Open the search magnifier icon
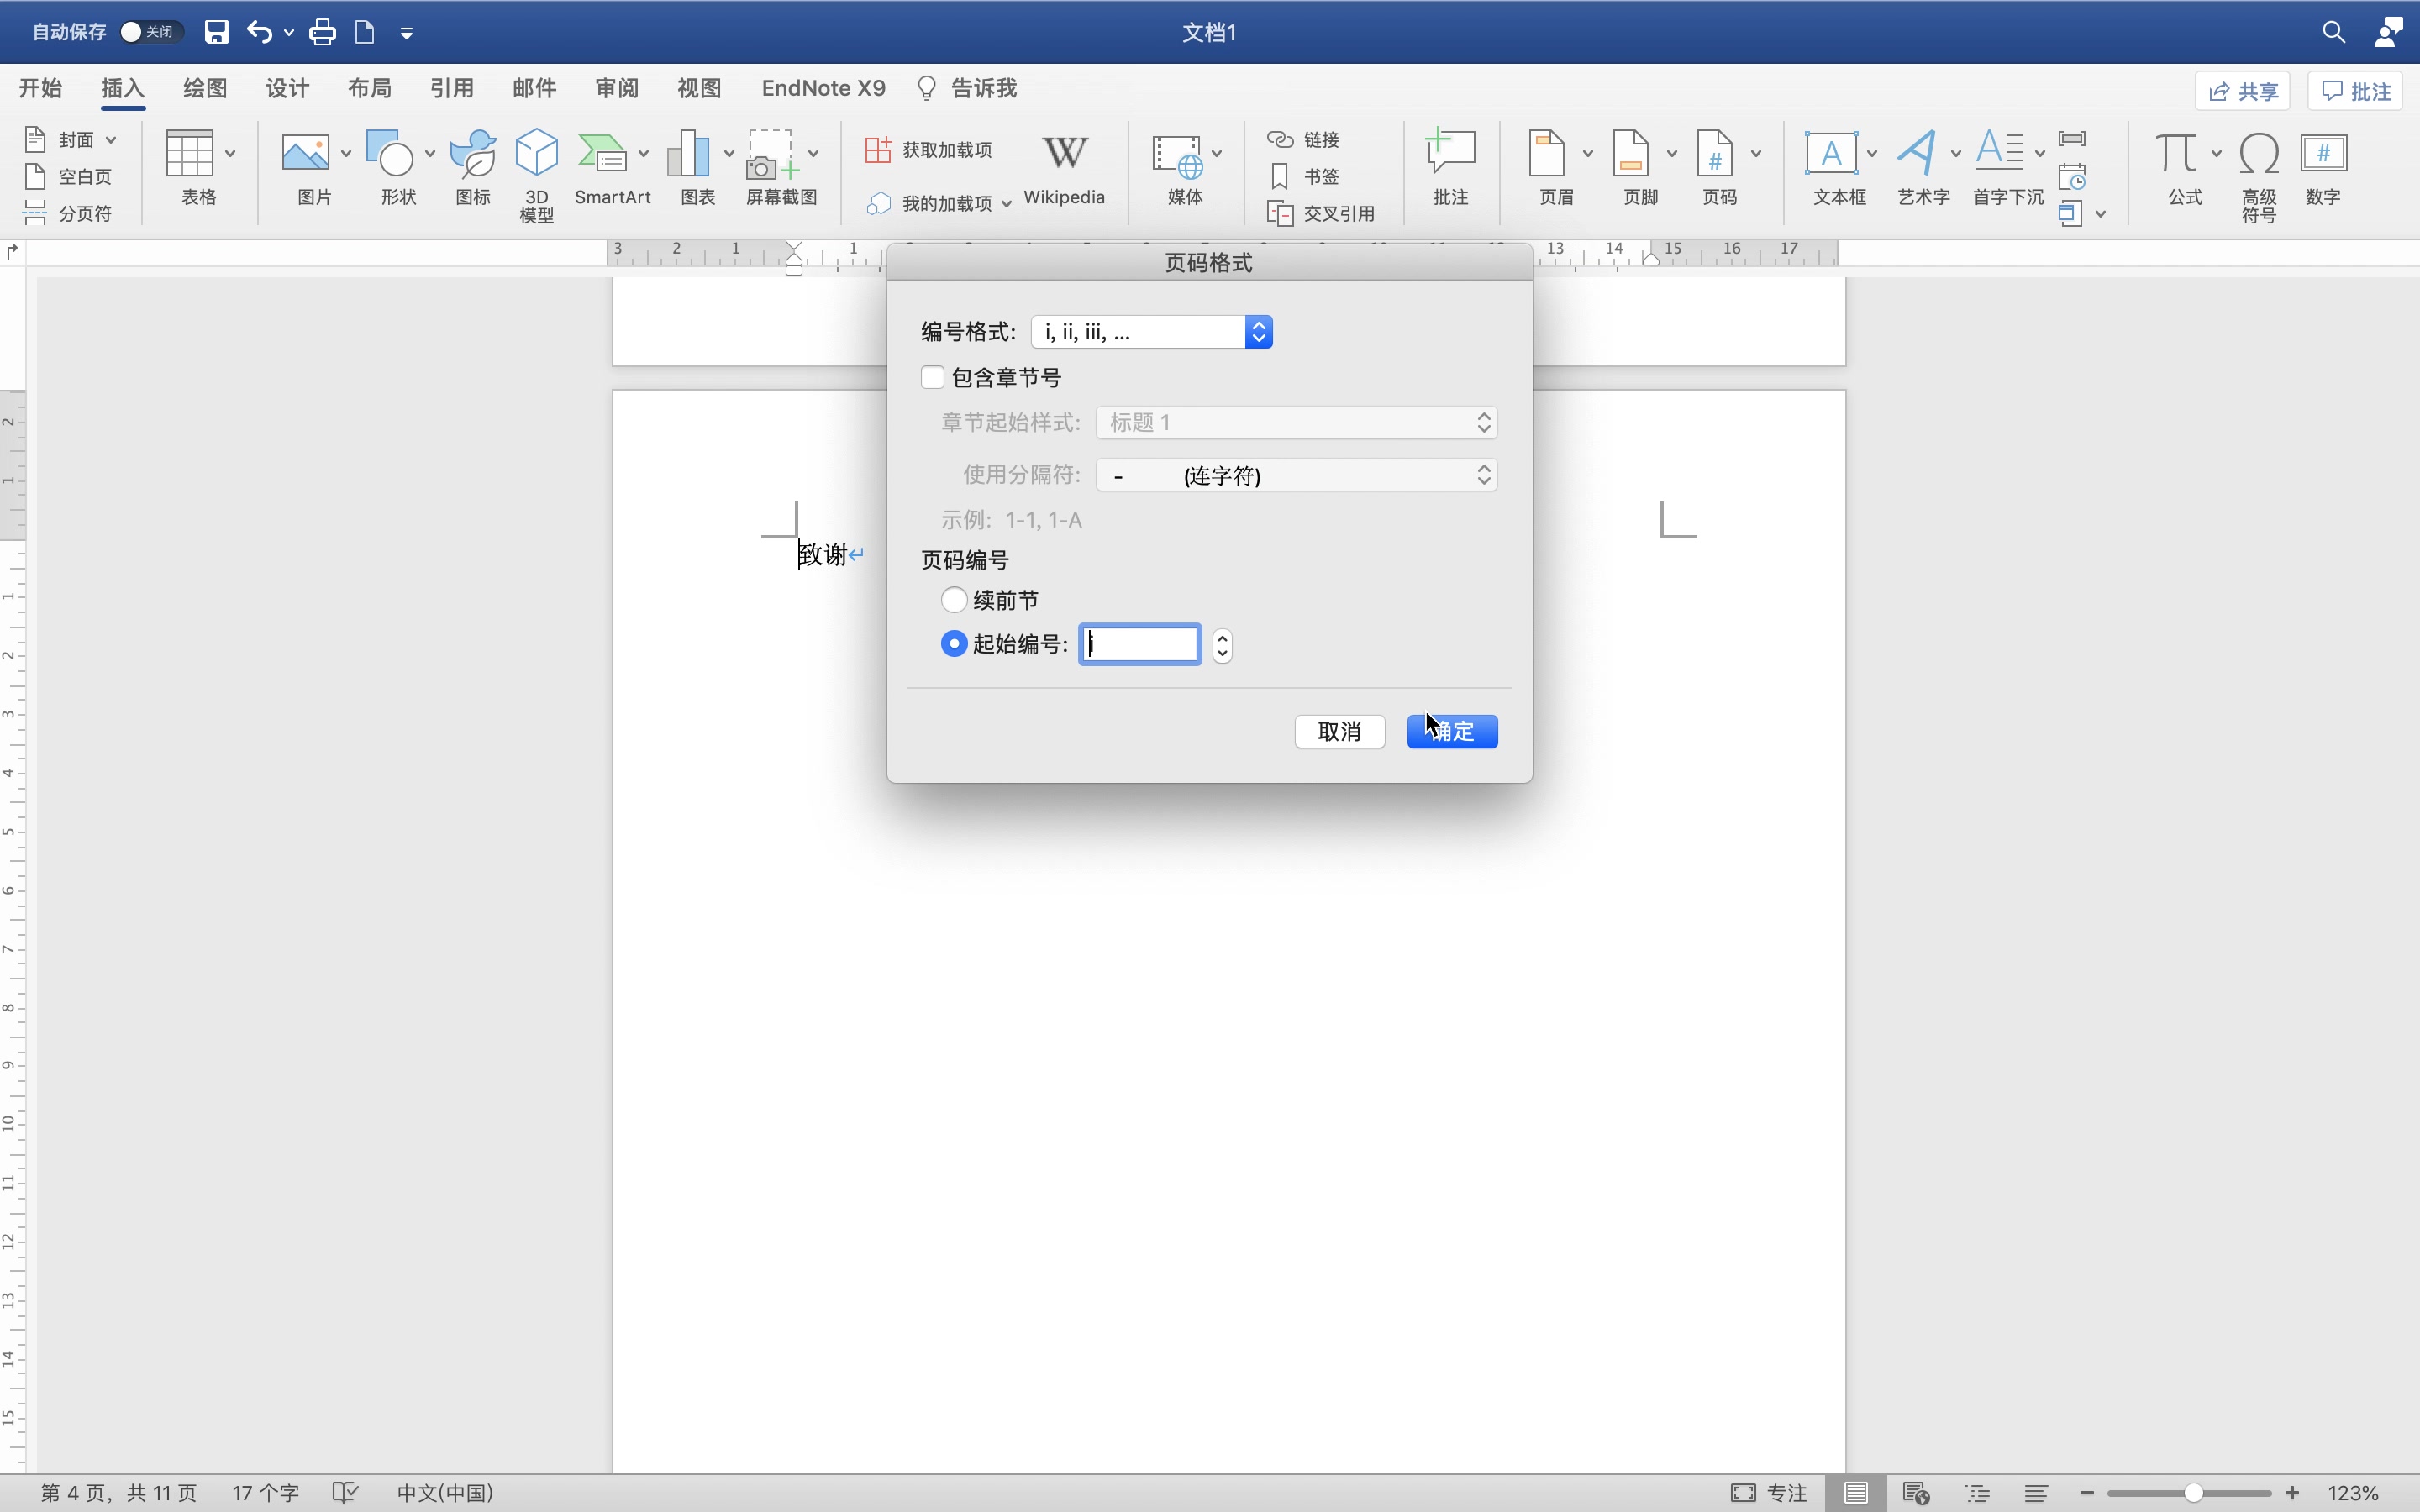2420x1512 pixels. (x=2333, y=32)
